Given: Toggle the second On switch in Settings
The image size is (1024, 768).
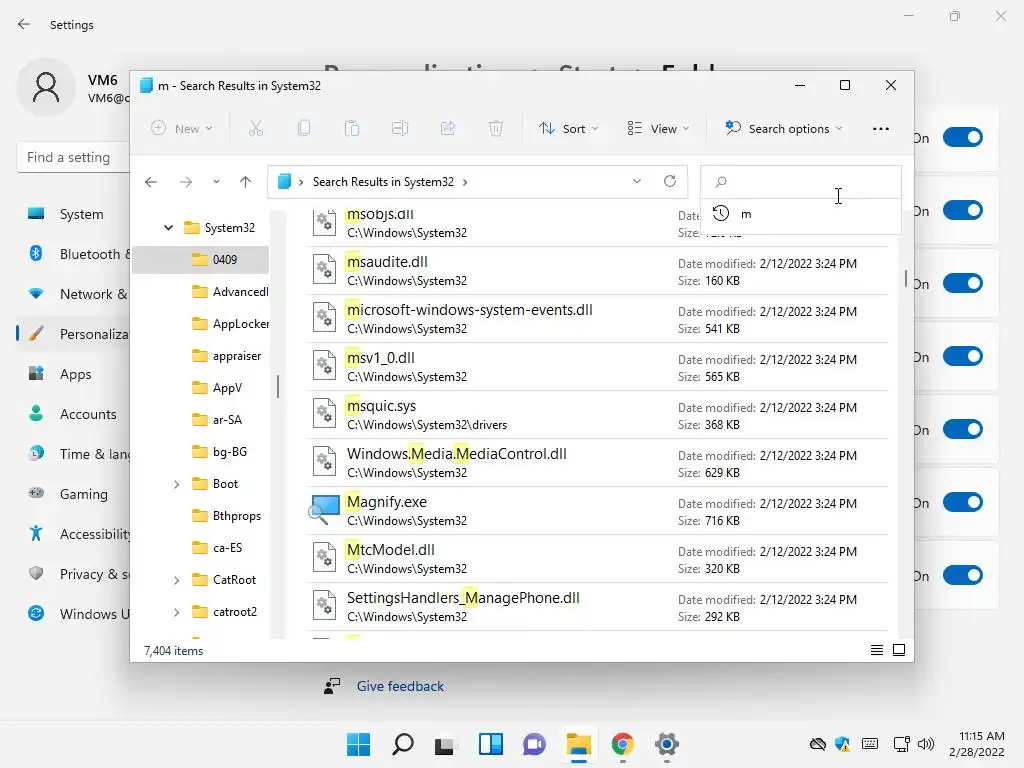Looking at the screenshot, I should tap(963, 210).
